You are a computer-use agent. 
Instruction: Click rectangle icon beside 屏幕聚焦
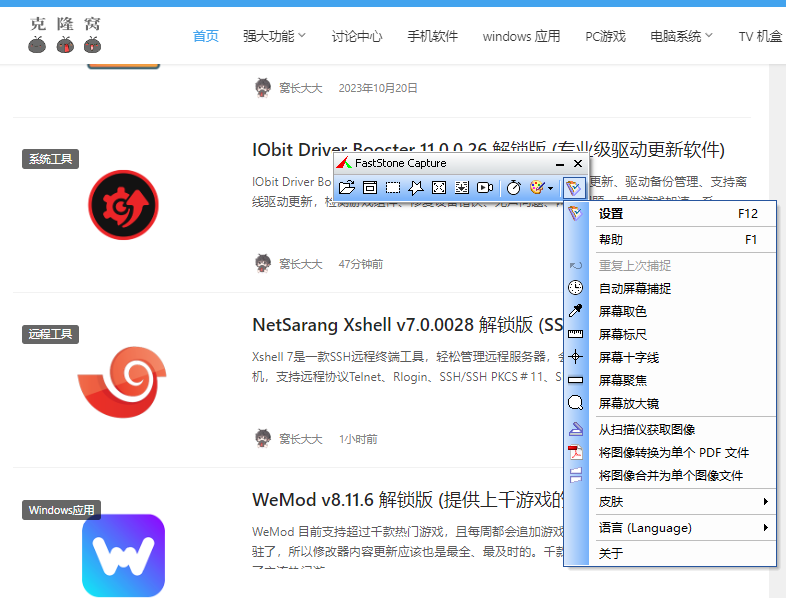pyautogui.click(x=575, y=380)
